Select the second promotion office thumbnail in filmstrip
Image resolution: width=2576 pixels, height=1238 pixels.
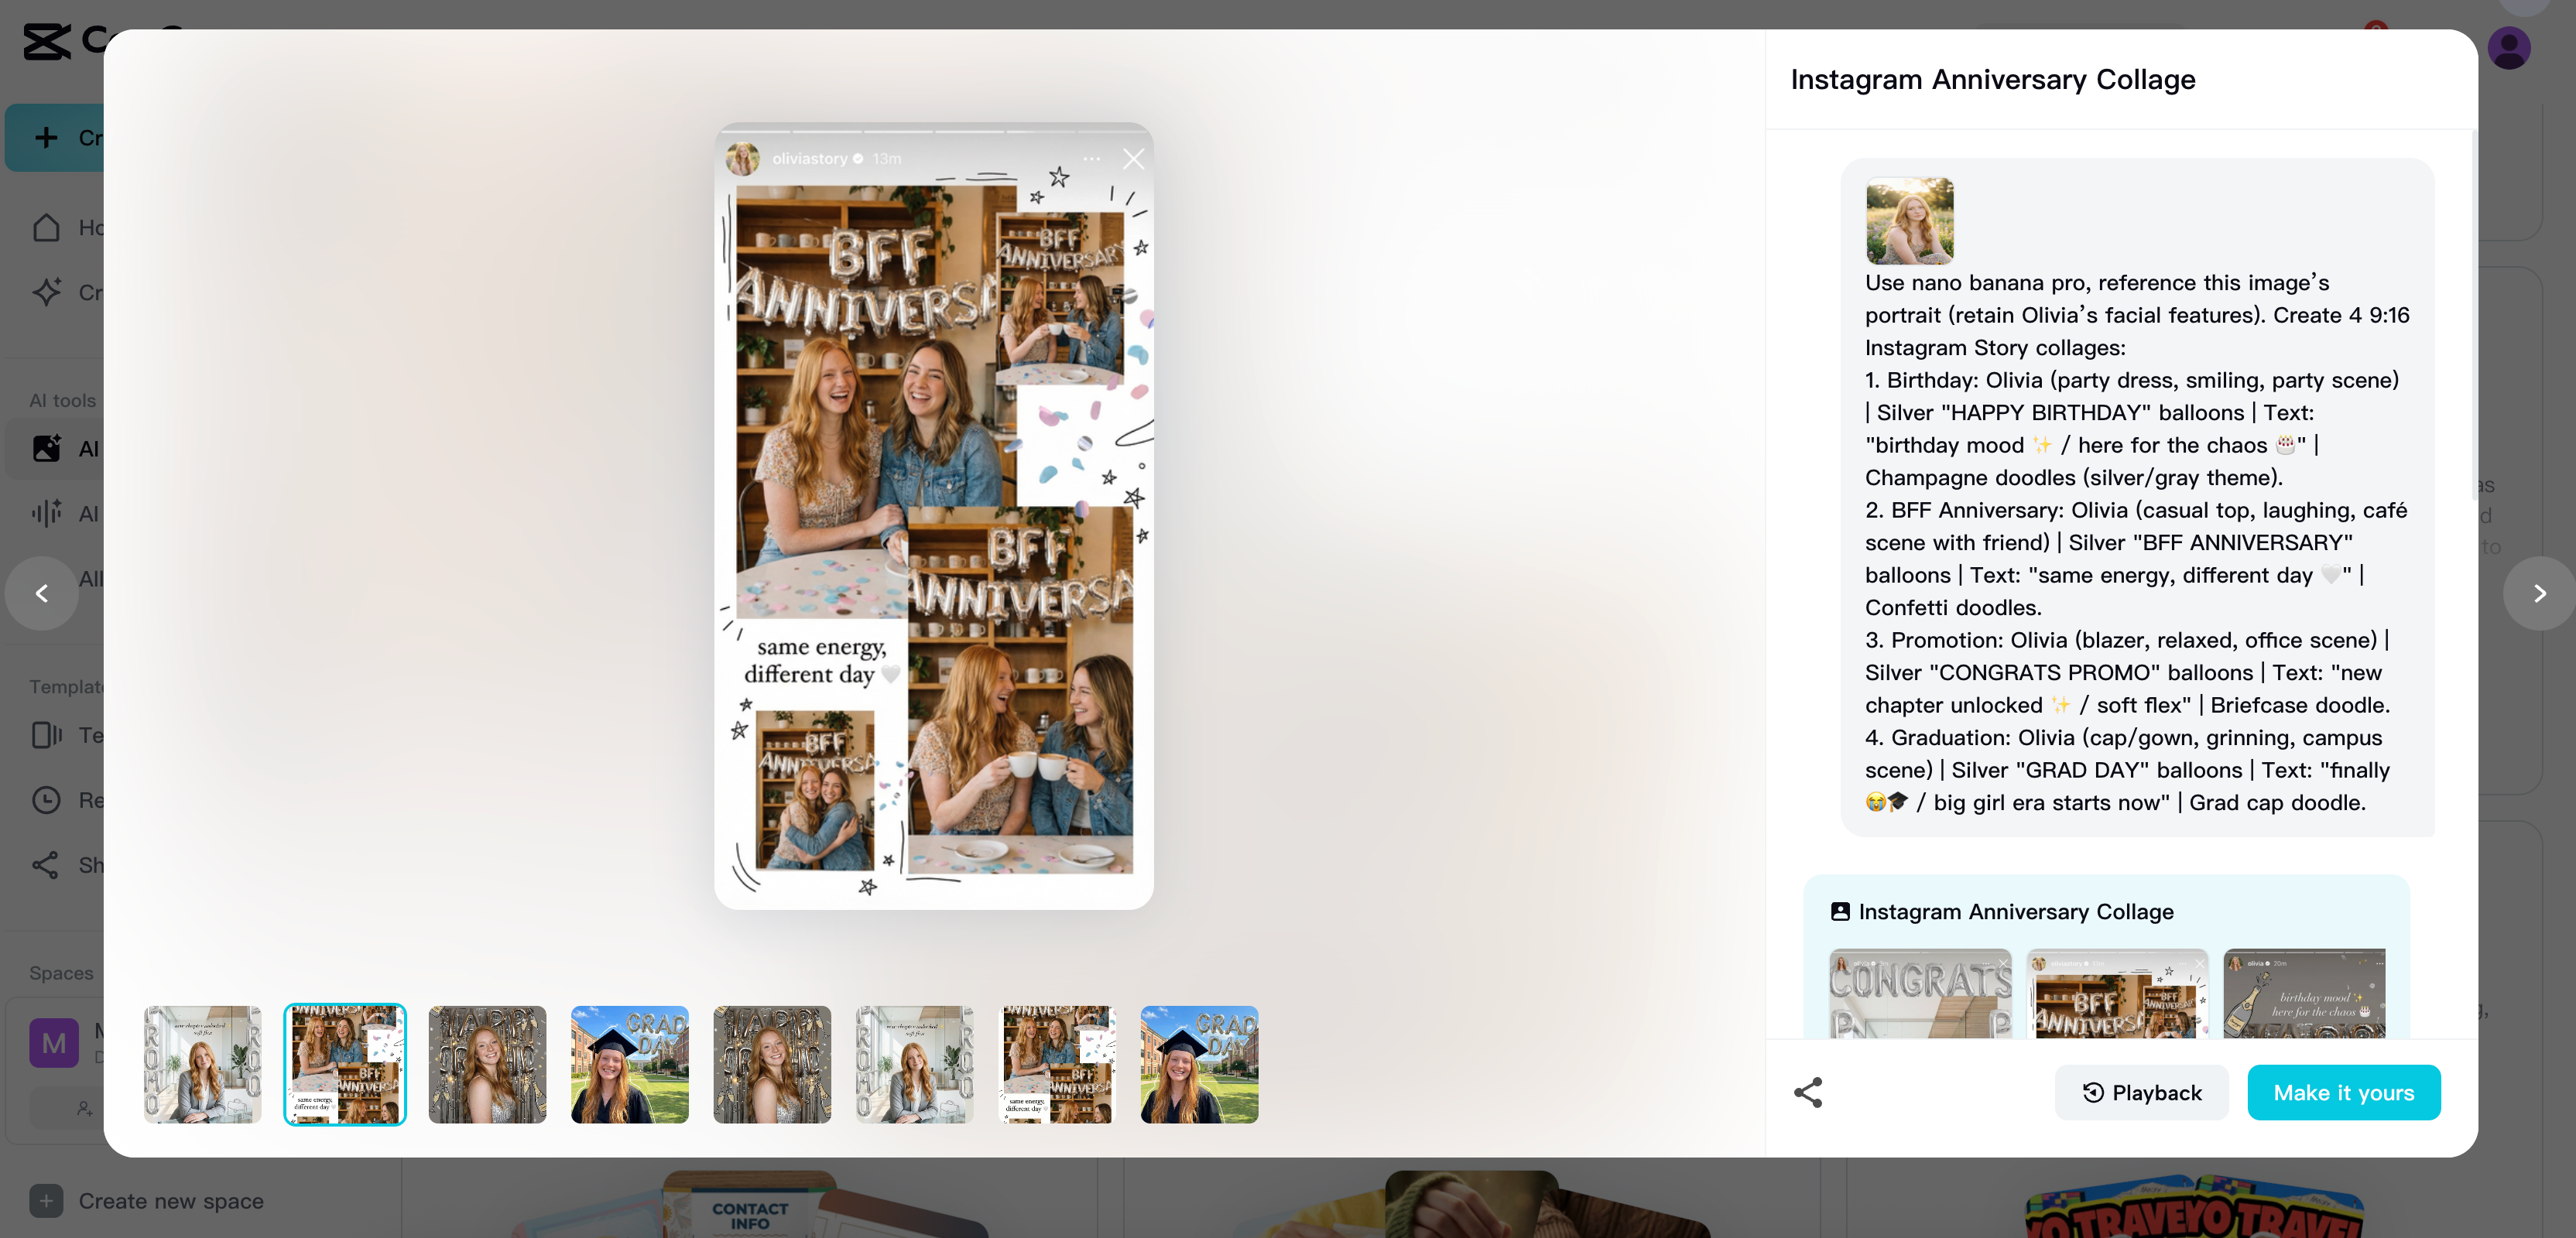(914, 1064)
